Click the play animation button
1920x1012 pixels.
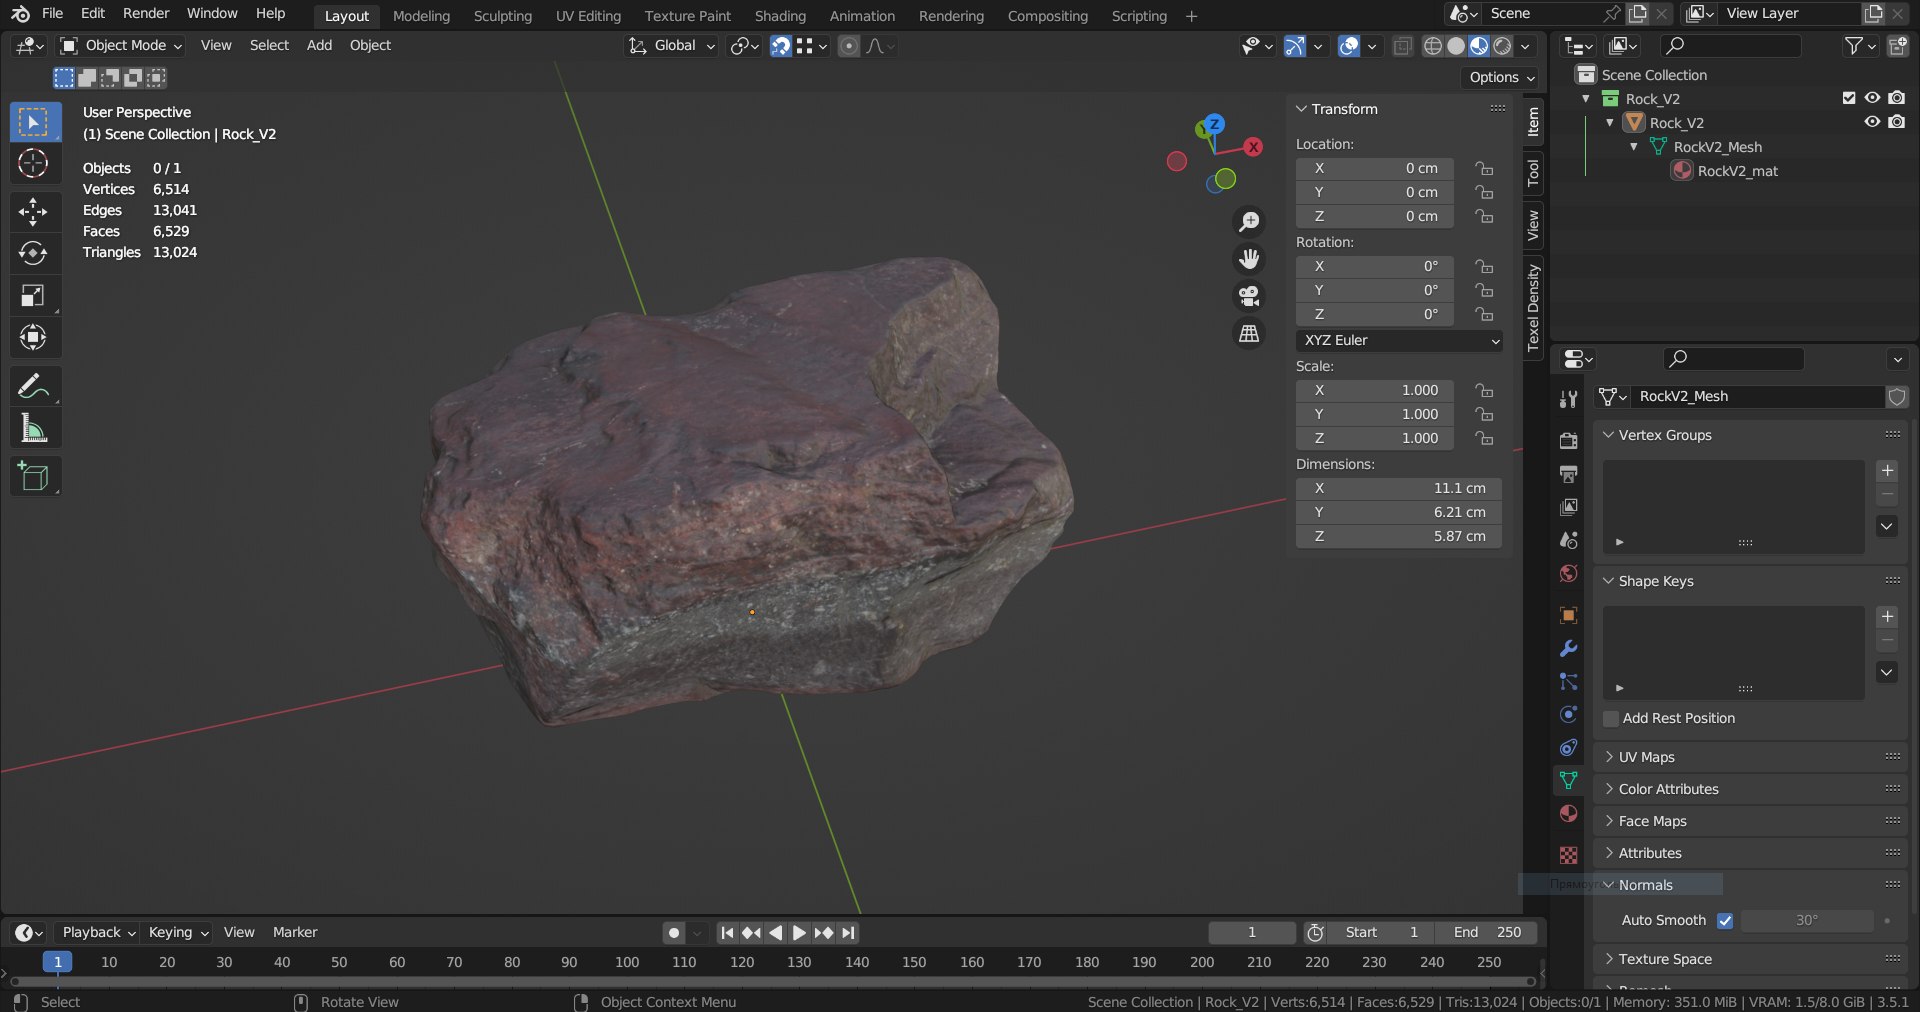(x=799, y=933)
